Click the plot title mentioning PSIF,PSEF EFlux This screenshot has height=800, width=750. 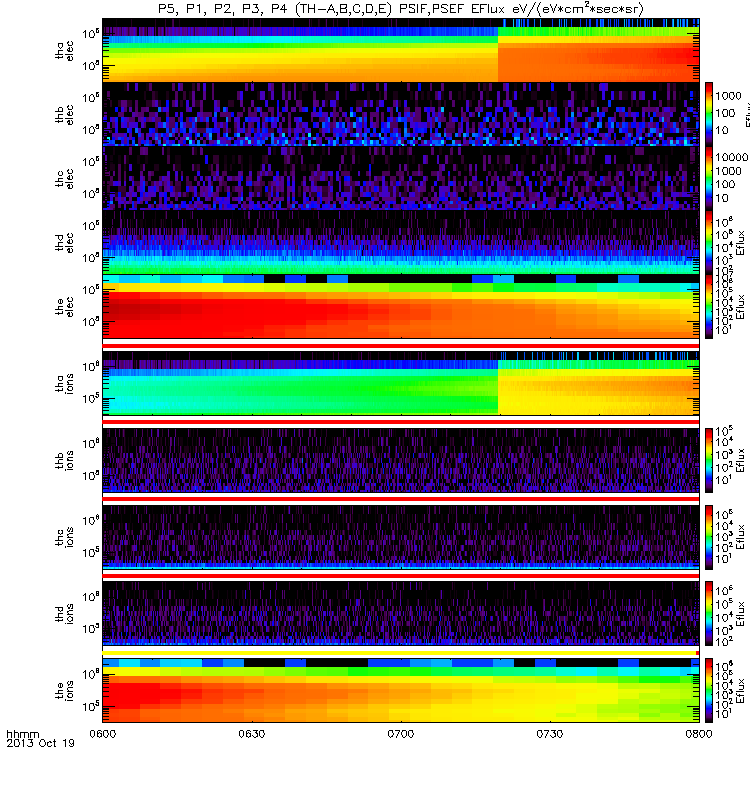coord(401,9)
